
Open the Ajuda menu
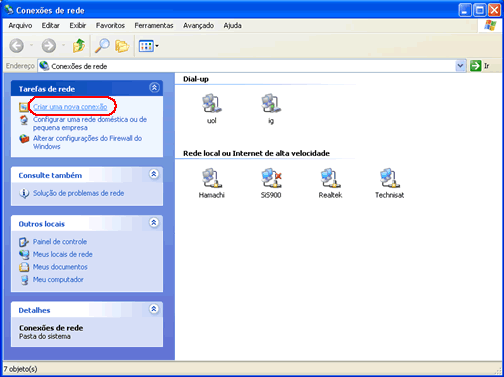click(x=232, y=26)
